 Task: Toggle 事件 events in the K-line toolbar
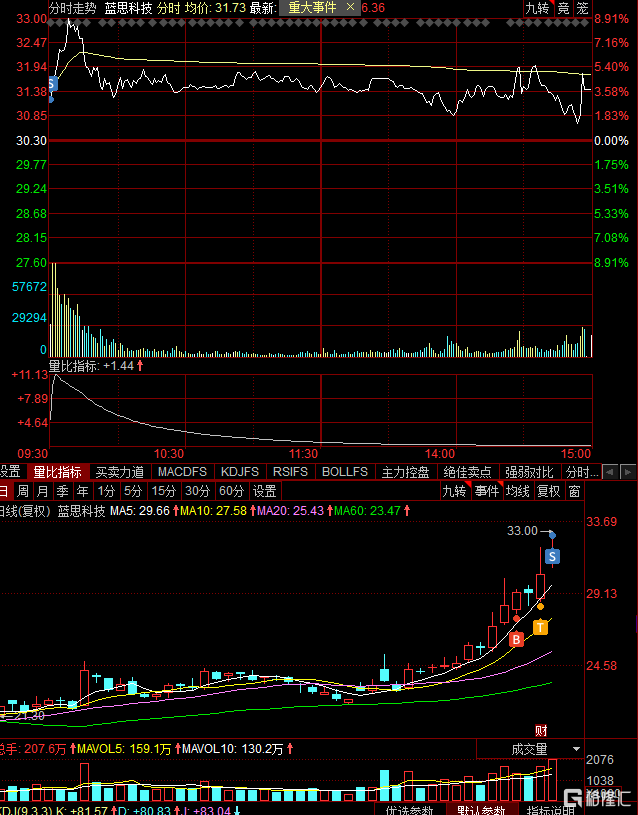487,491
